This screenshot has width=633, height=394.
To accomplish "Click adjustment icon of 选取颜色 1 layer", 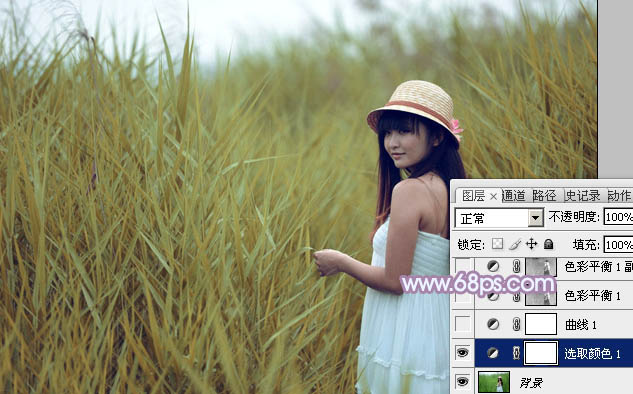I will coord(493,353).
